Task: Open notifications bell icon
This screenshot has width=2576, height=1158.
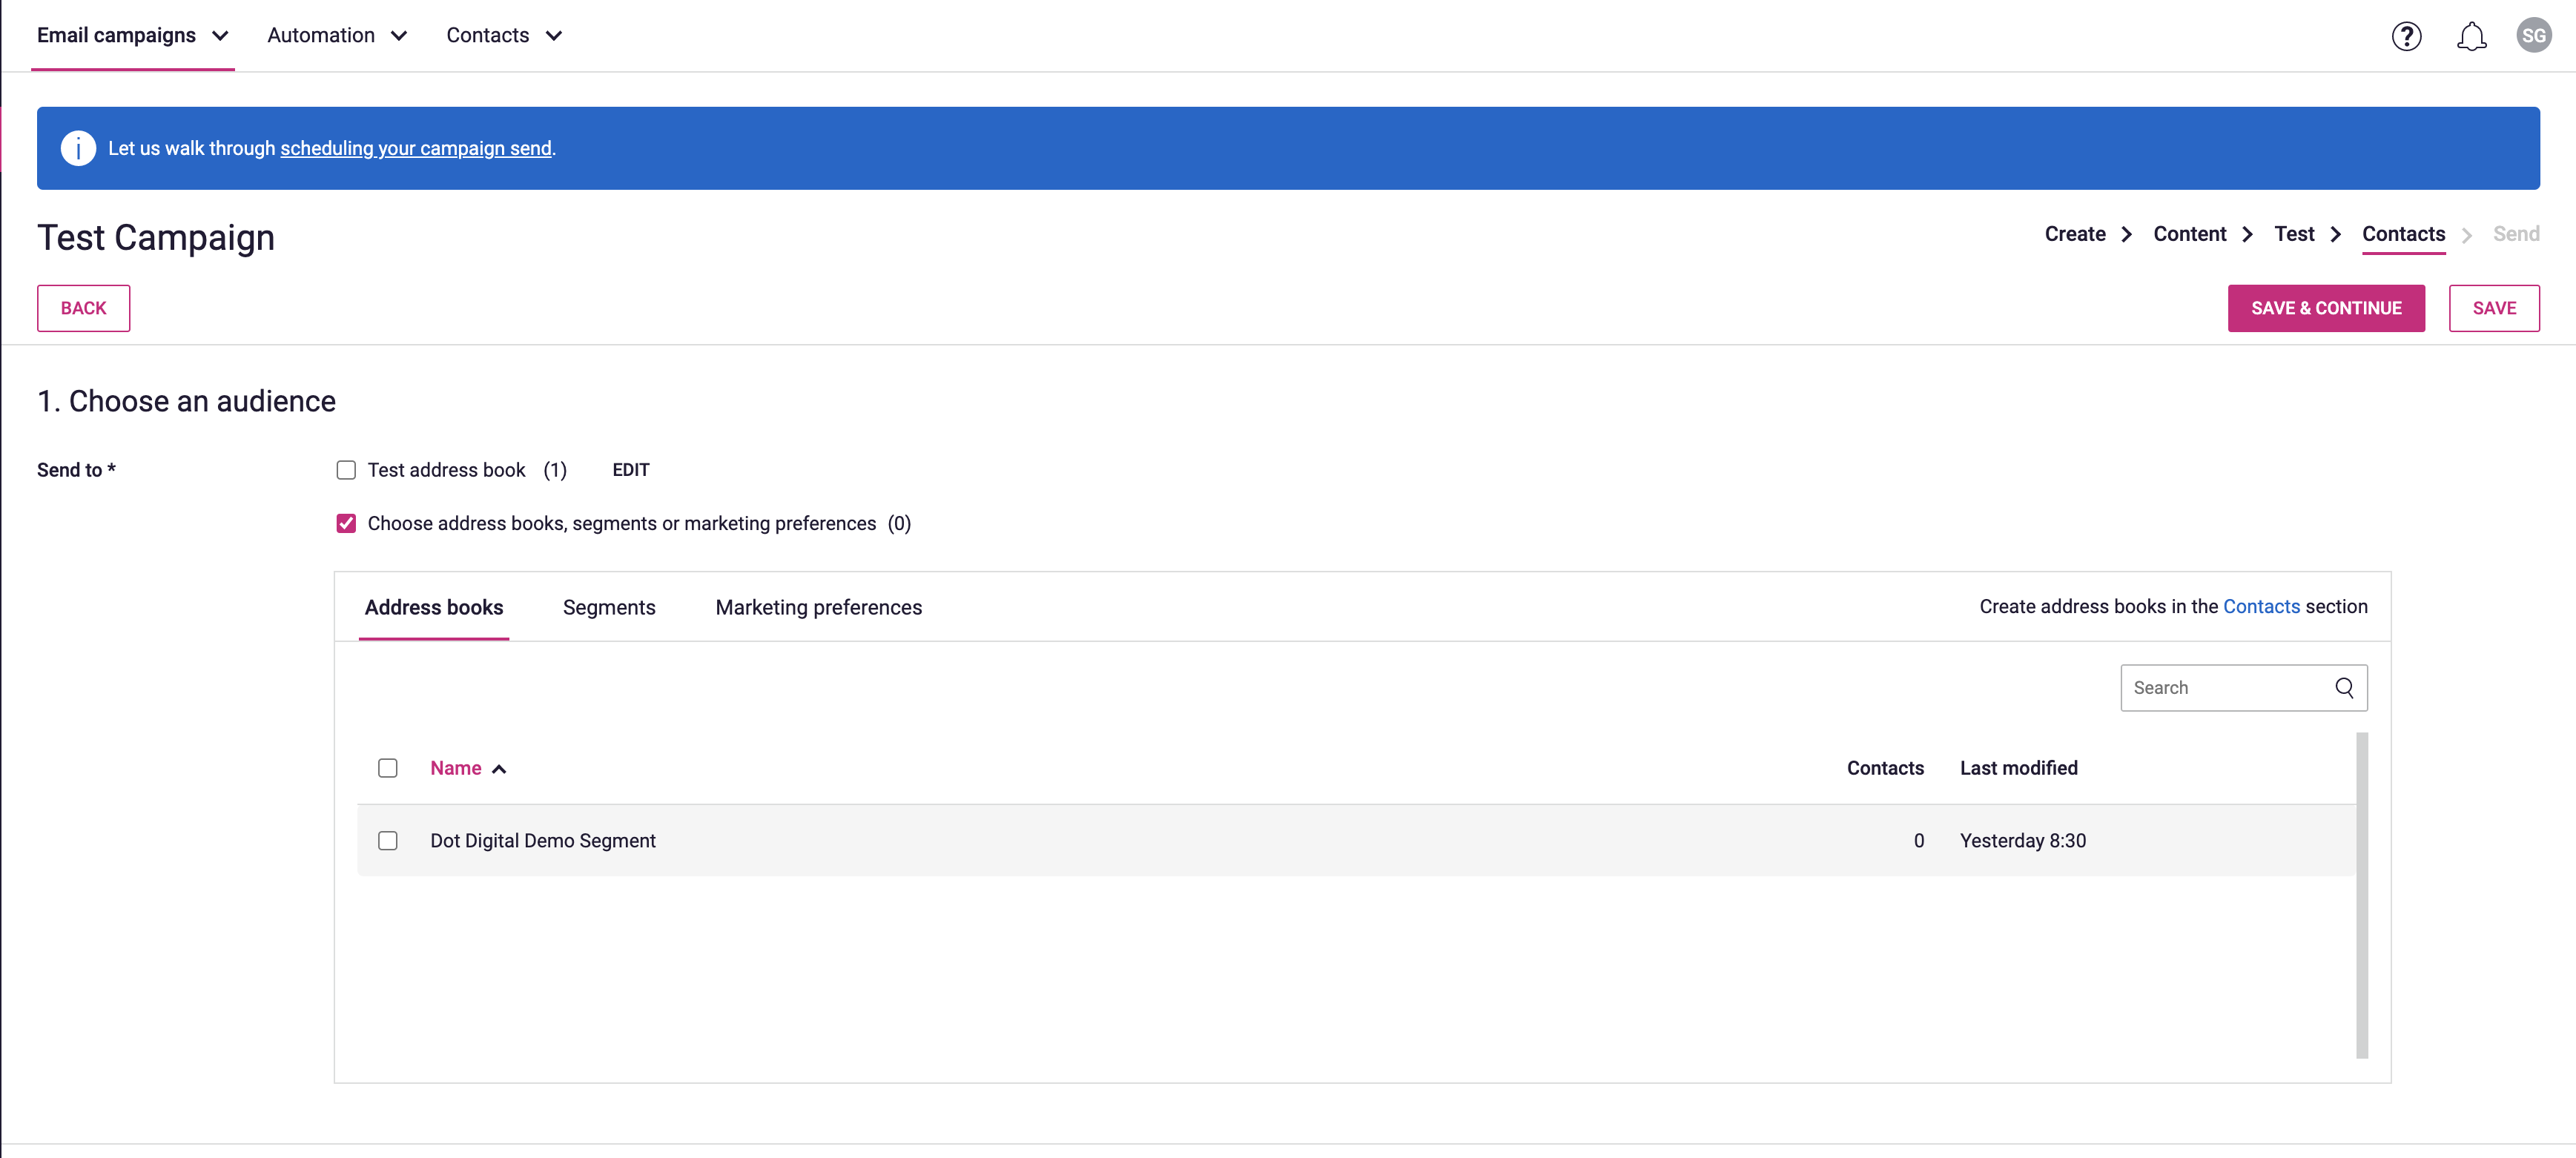Action: click(2471, 37)
